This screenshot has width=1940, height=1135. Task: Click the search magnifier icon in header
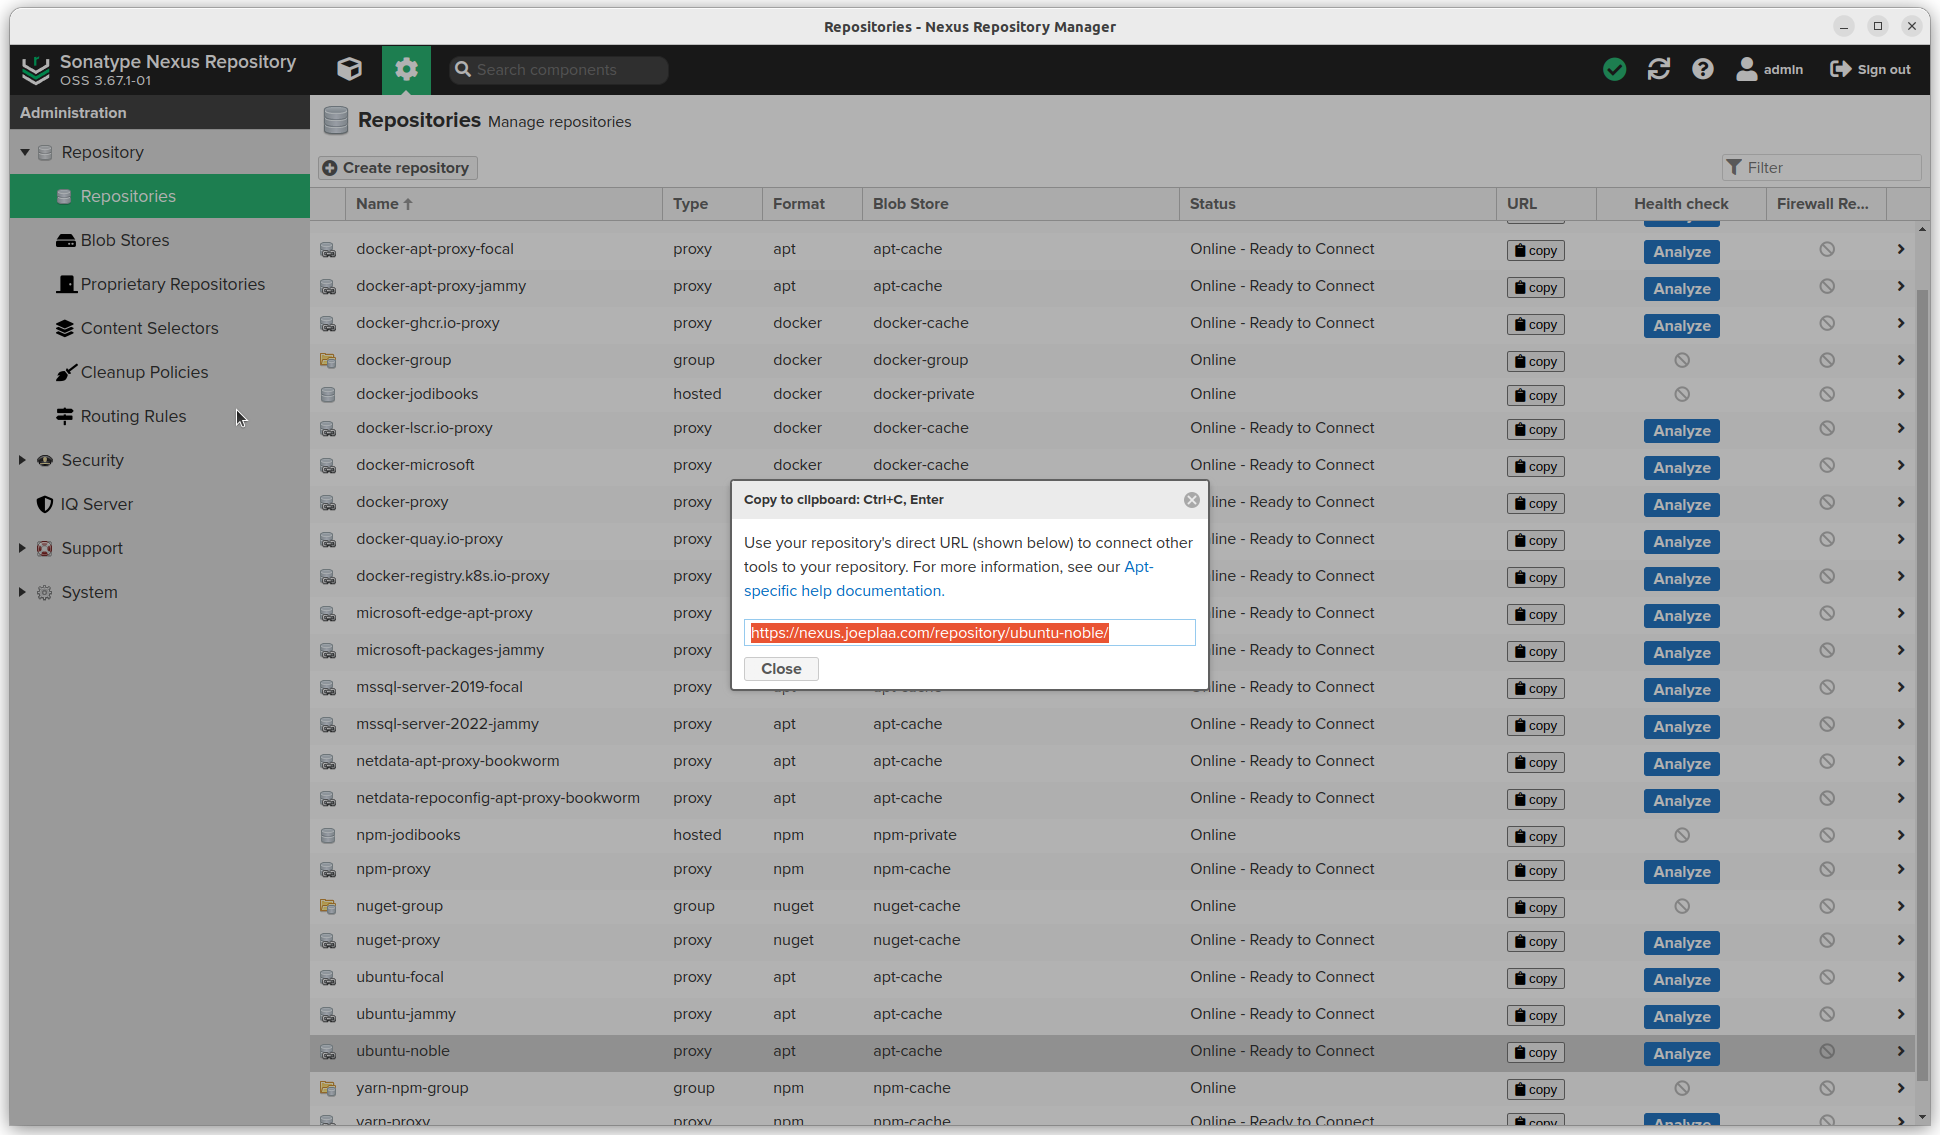(x=462, y=69)
